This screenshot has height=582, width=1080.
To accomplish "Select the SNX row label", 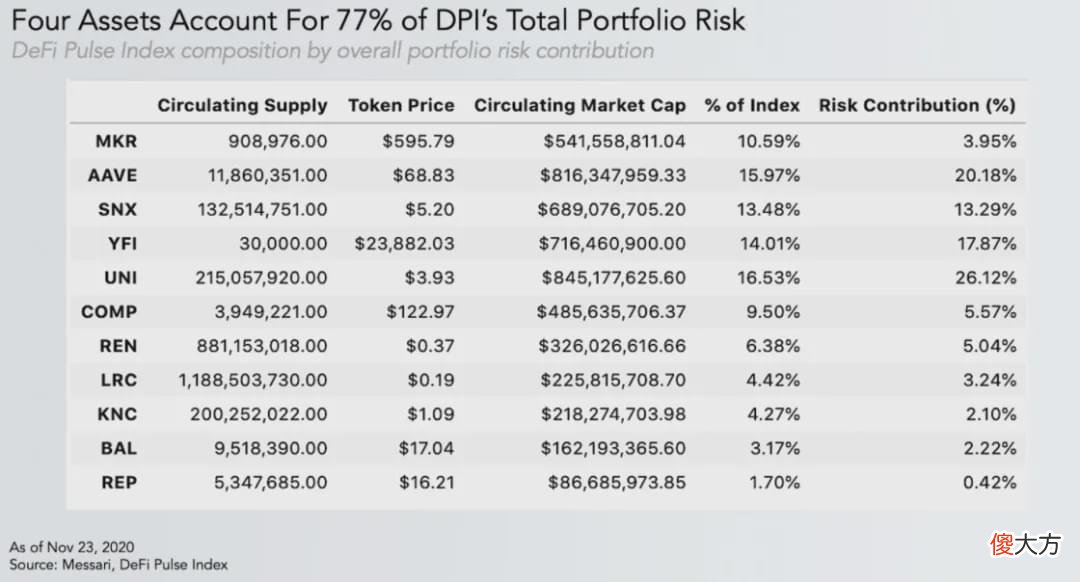I will (117, 209).
